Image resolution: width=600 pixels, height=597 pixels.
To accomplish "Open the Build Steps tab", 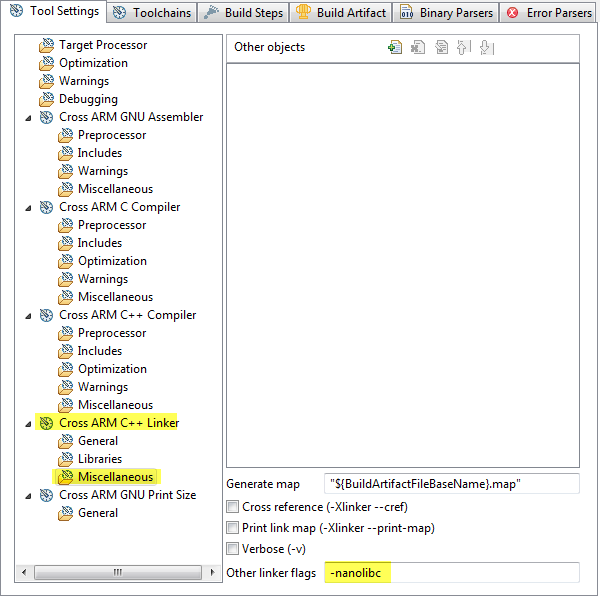I will (x=245, y=13).
